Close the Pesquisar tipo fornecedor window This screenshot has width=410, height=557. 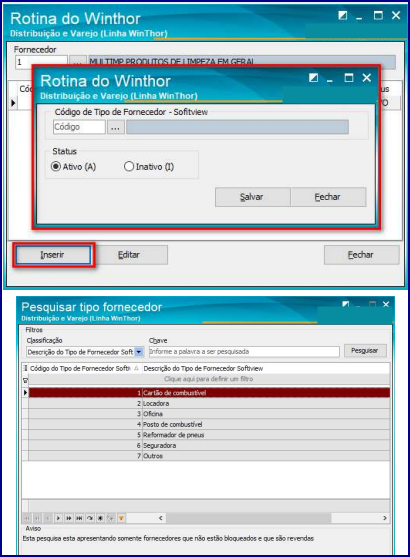386,304
